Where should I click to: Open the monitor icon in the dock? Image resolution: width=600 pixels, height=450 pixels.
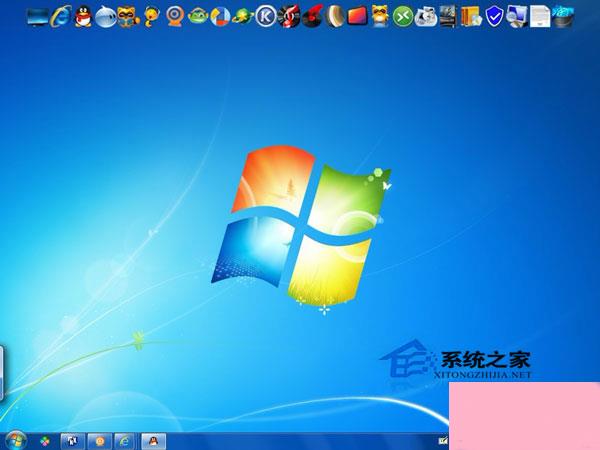click(x=38, y=17)
